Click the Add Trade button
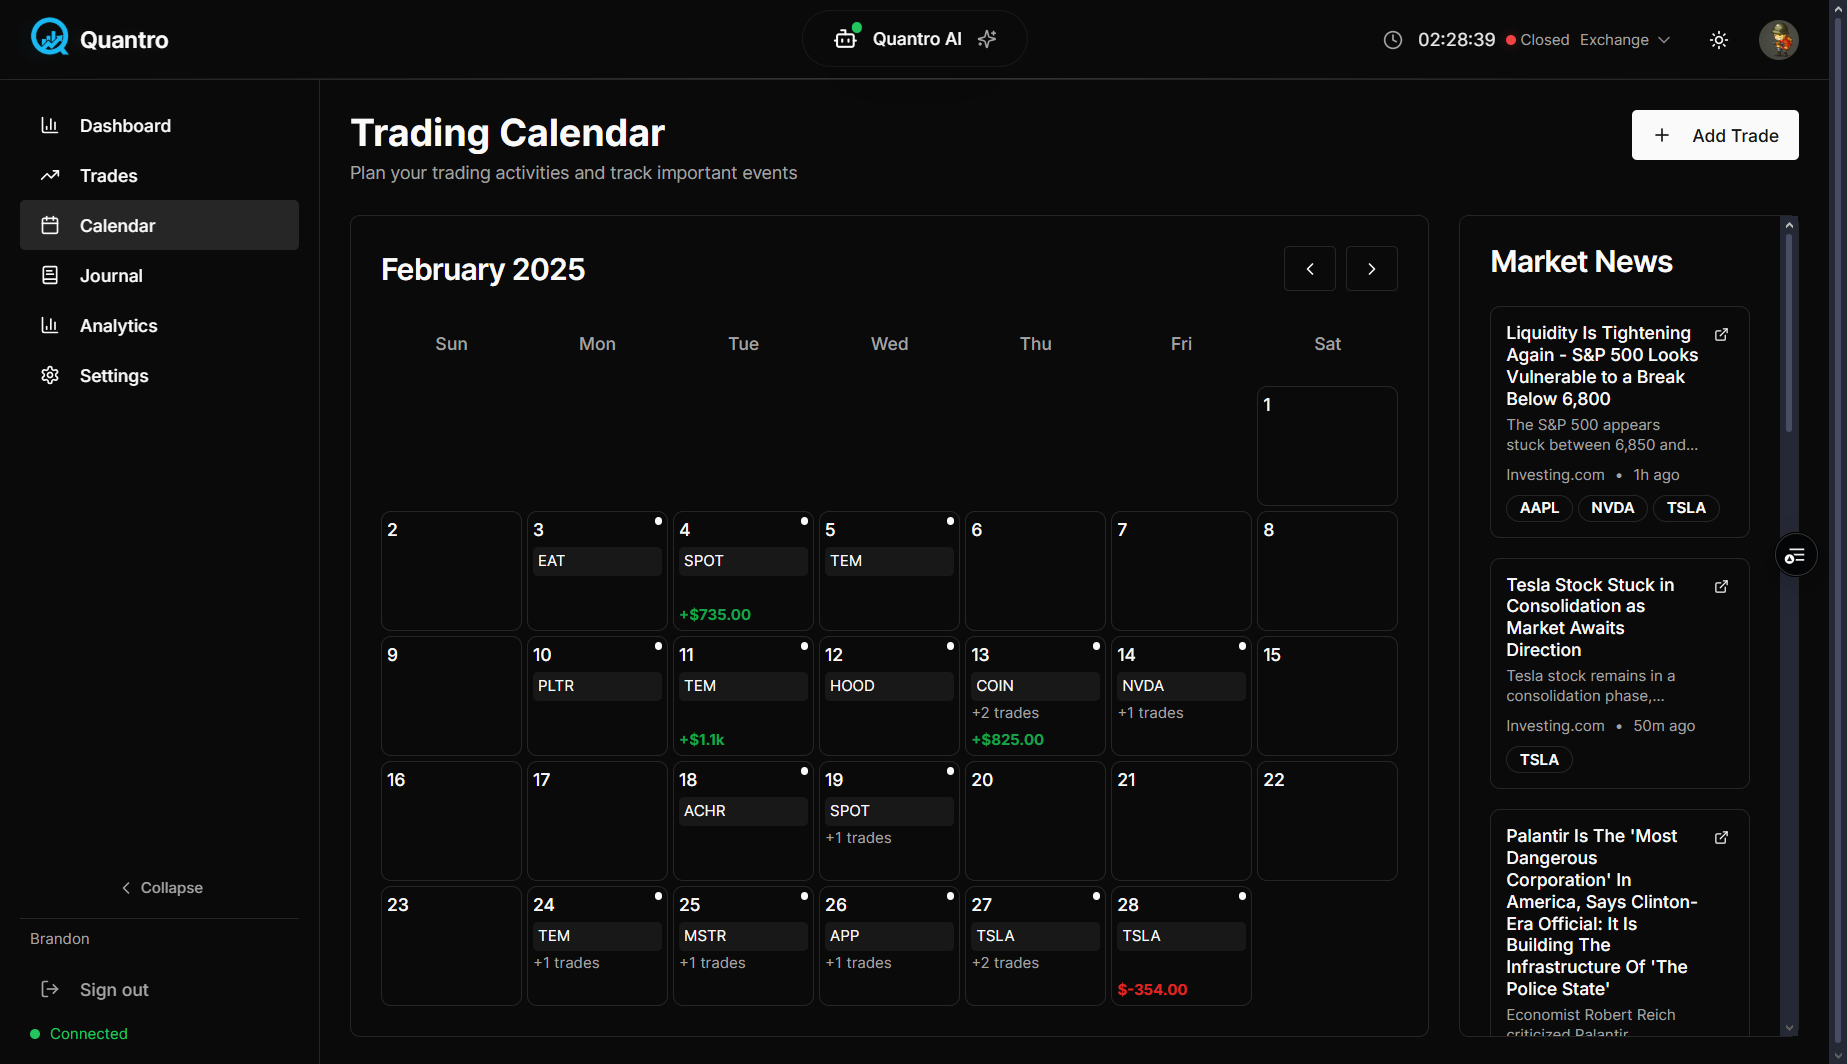The height and width of the screenshot is (1064, 1847). [x=1715, y=135]
